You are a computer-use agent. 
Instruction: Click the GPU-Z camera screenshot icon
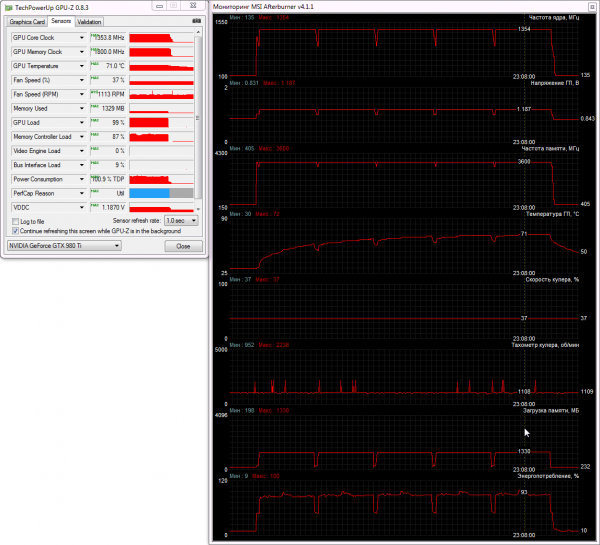197,21
